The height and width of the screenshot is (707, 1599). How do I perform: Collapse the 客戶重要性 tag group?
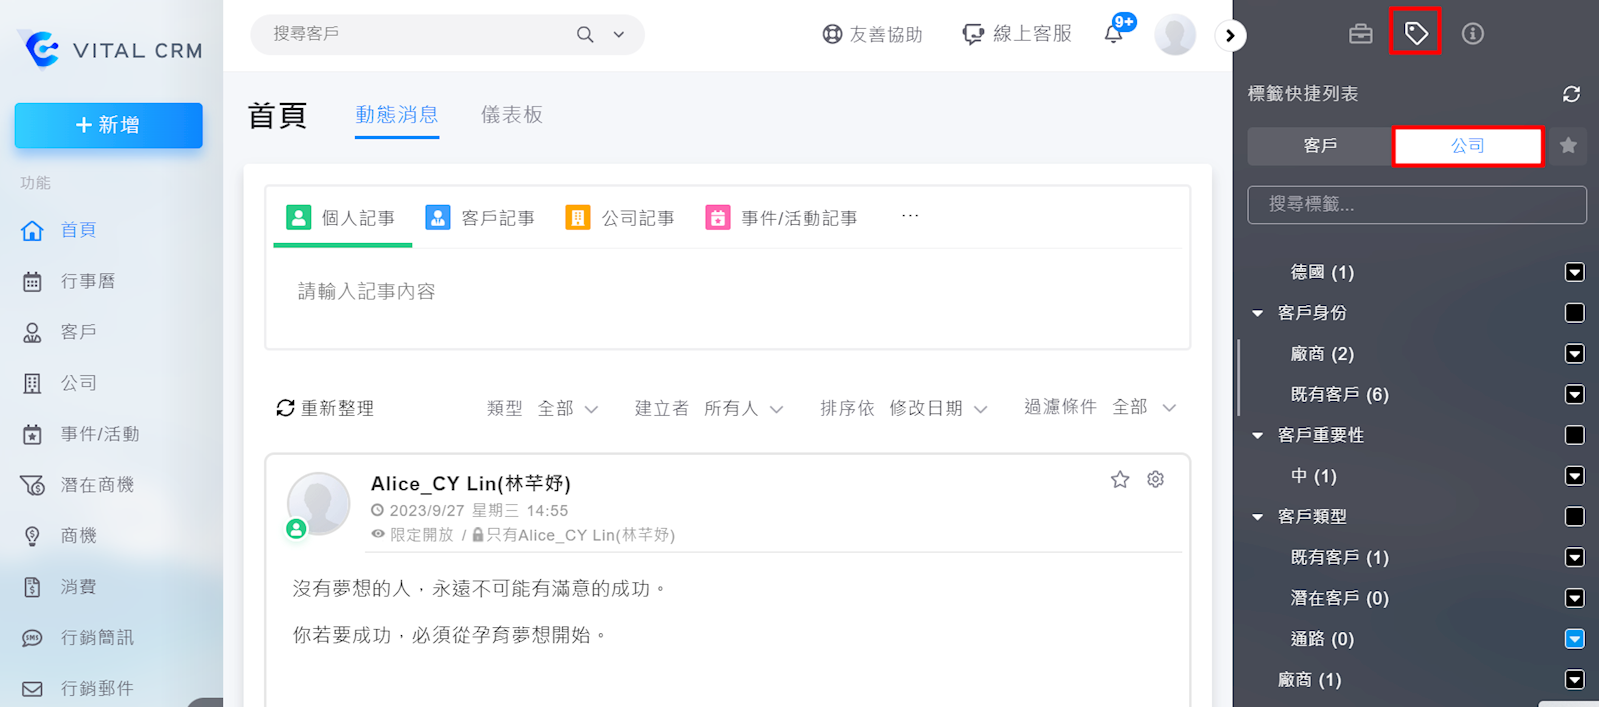point(1258,435)
